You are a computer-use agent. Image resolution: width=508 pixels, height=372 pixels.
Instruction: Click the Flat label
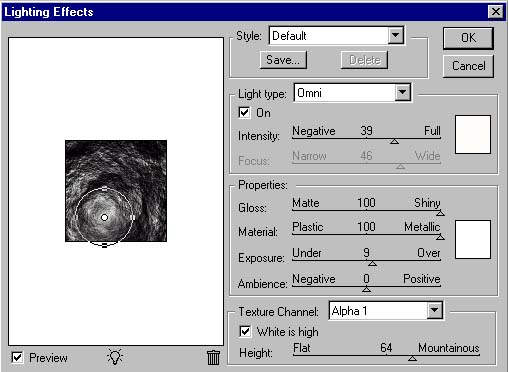302,348
